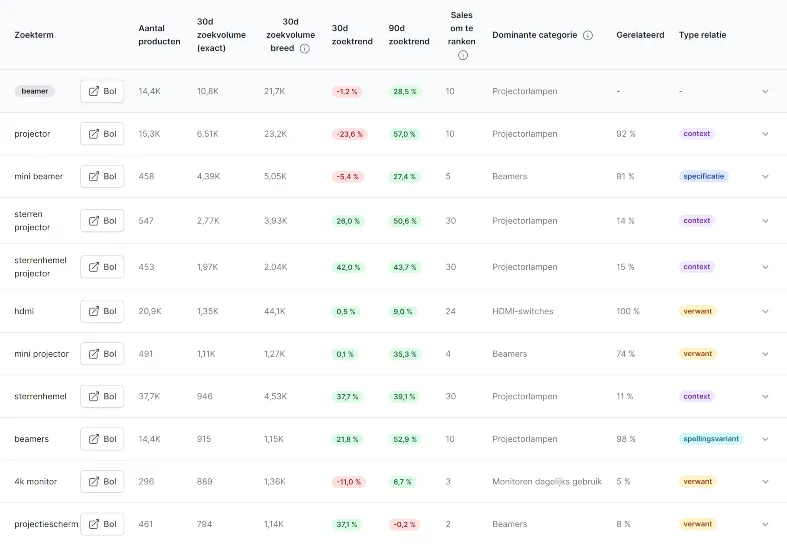Open beamer on Bol via external link

pos(102,91)
